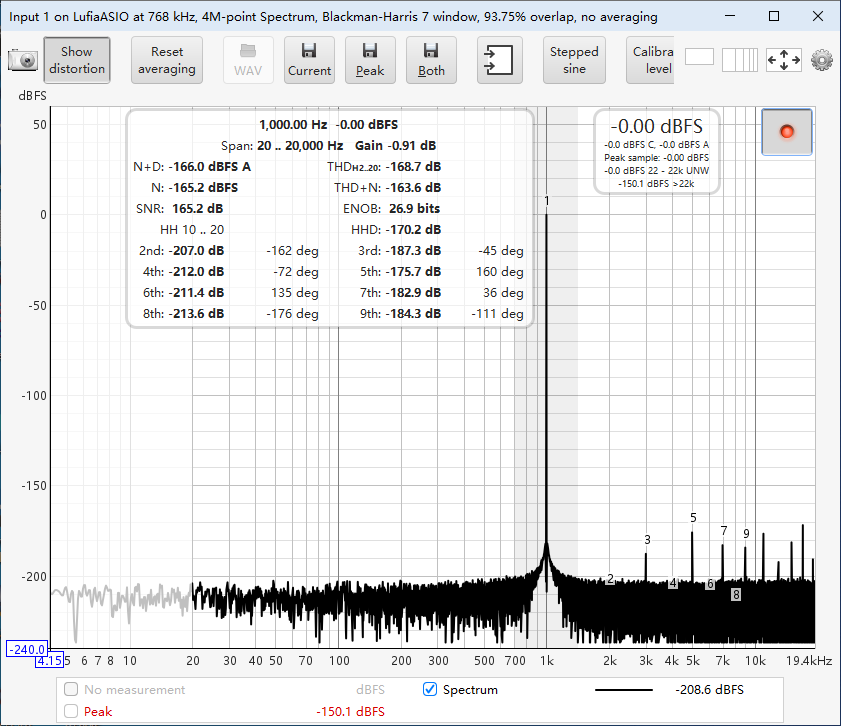Click the Spectrum black line style sample
The image size is (841, 726).
[x=623, y=690]
